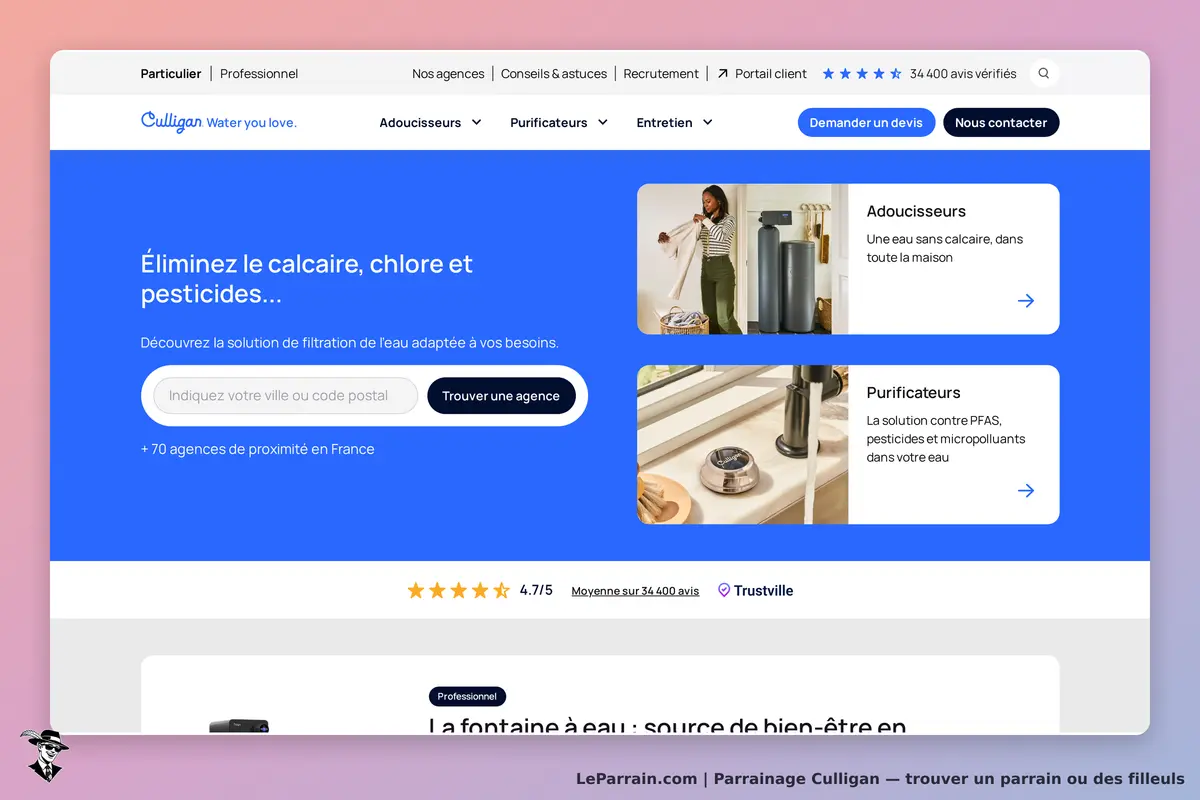The height and width of the screenshot is (800, 1200).
Task: Focus the city or postal code field
Action: tap(285, 396)
